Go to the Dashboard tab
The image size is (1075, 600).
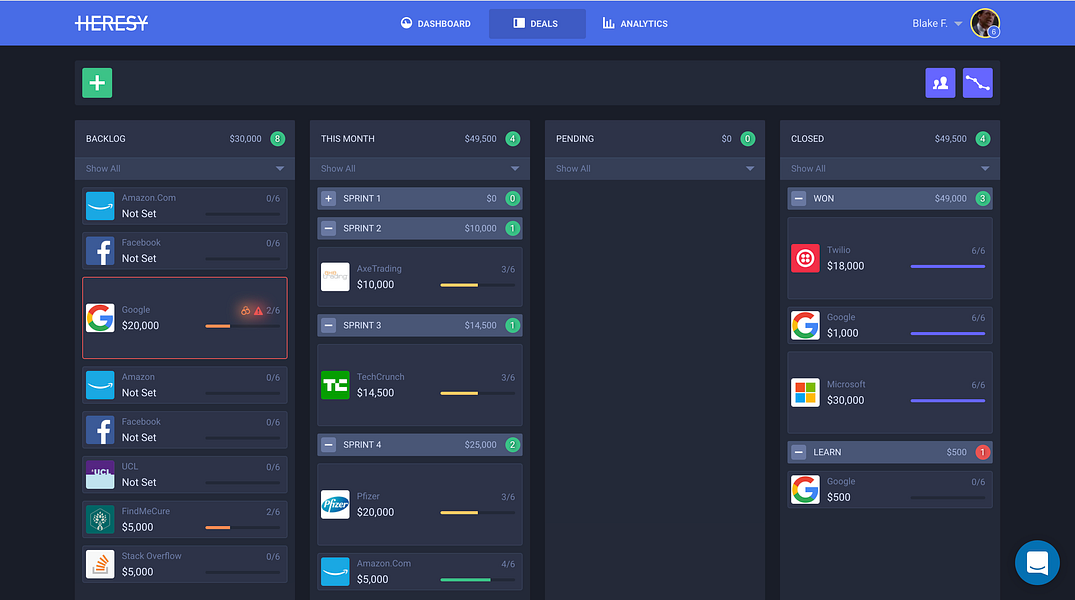point(436,23)
